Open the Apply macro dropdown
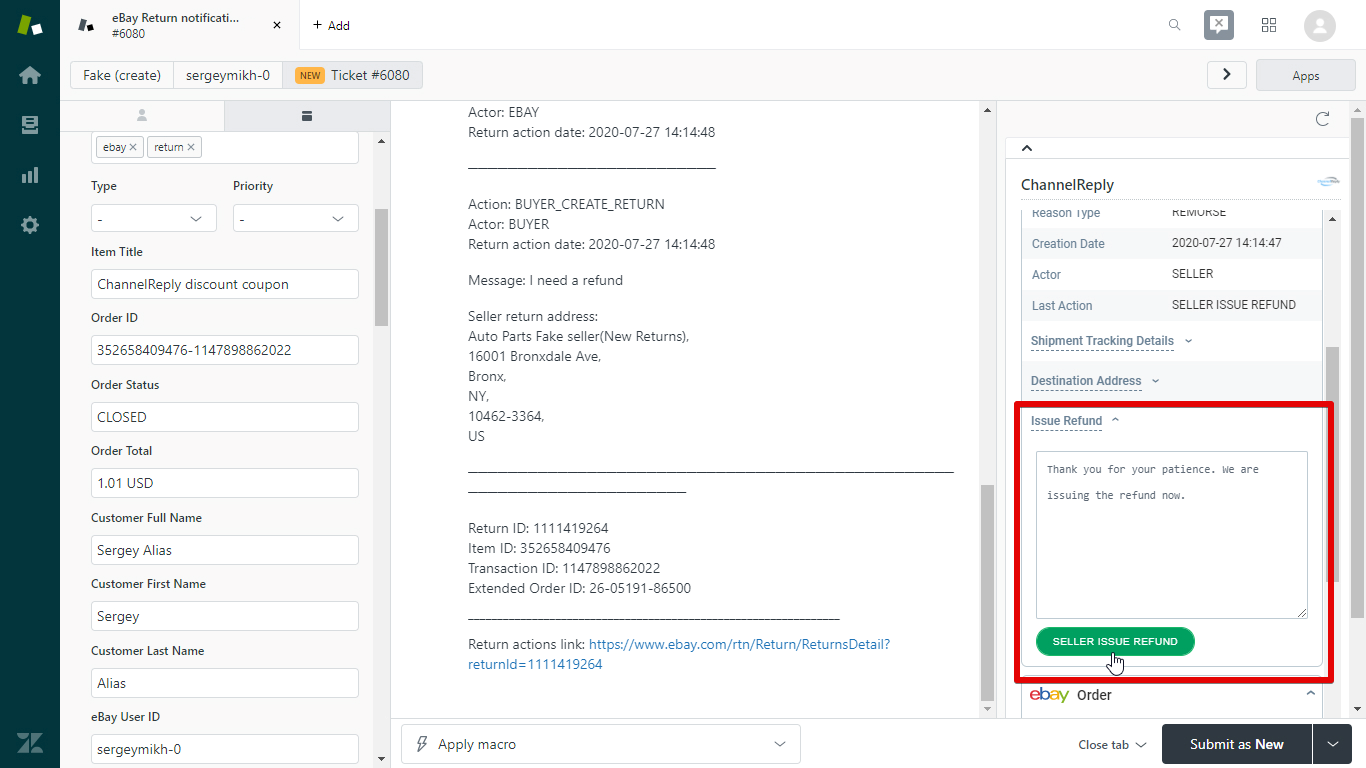This screenshot has height=768, width=1366. click(601, 744)
